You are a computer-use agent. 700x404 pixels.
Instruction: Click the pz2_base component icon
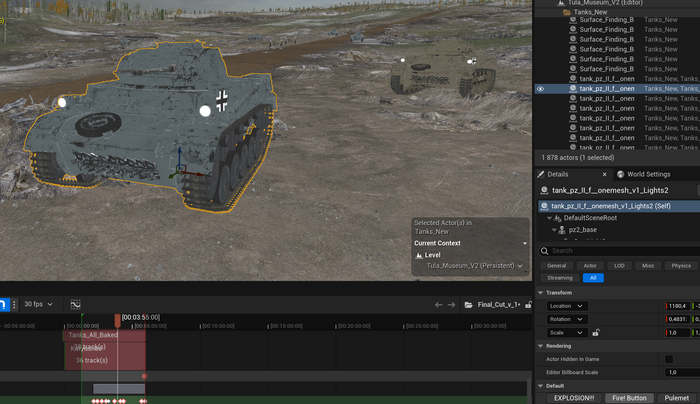[563, 230]
